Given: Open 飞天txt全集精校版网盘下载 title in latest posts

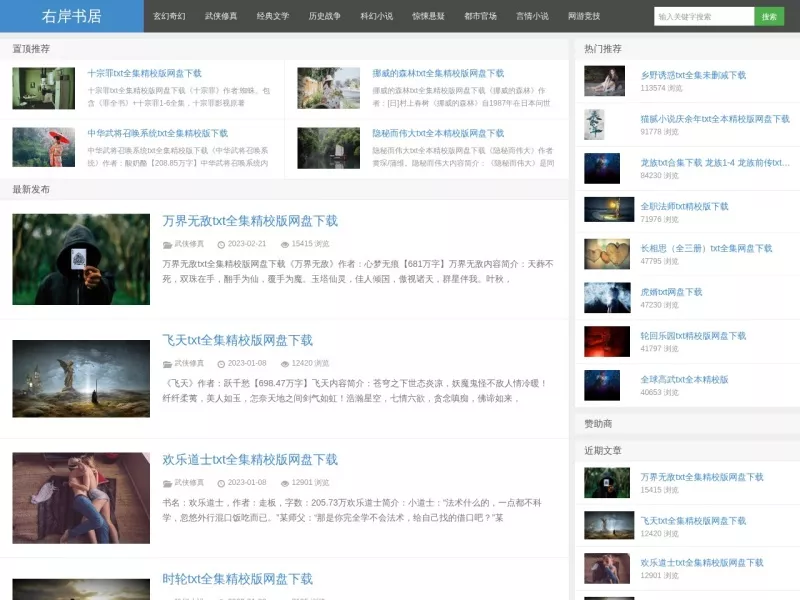Looking at the screenshot, I should click(237, 340).
